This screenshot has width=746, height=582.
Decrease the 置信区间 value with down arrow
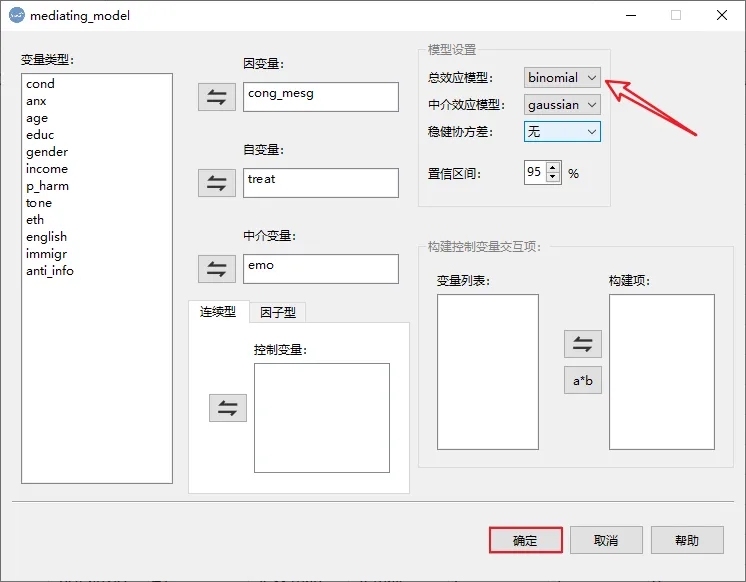point(554,178)
